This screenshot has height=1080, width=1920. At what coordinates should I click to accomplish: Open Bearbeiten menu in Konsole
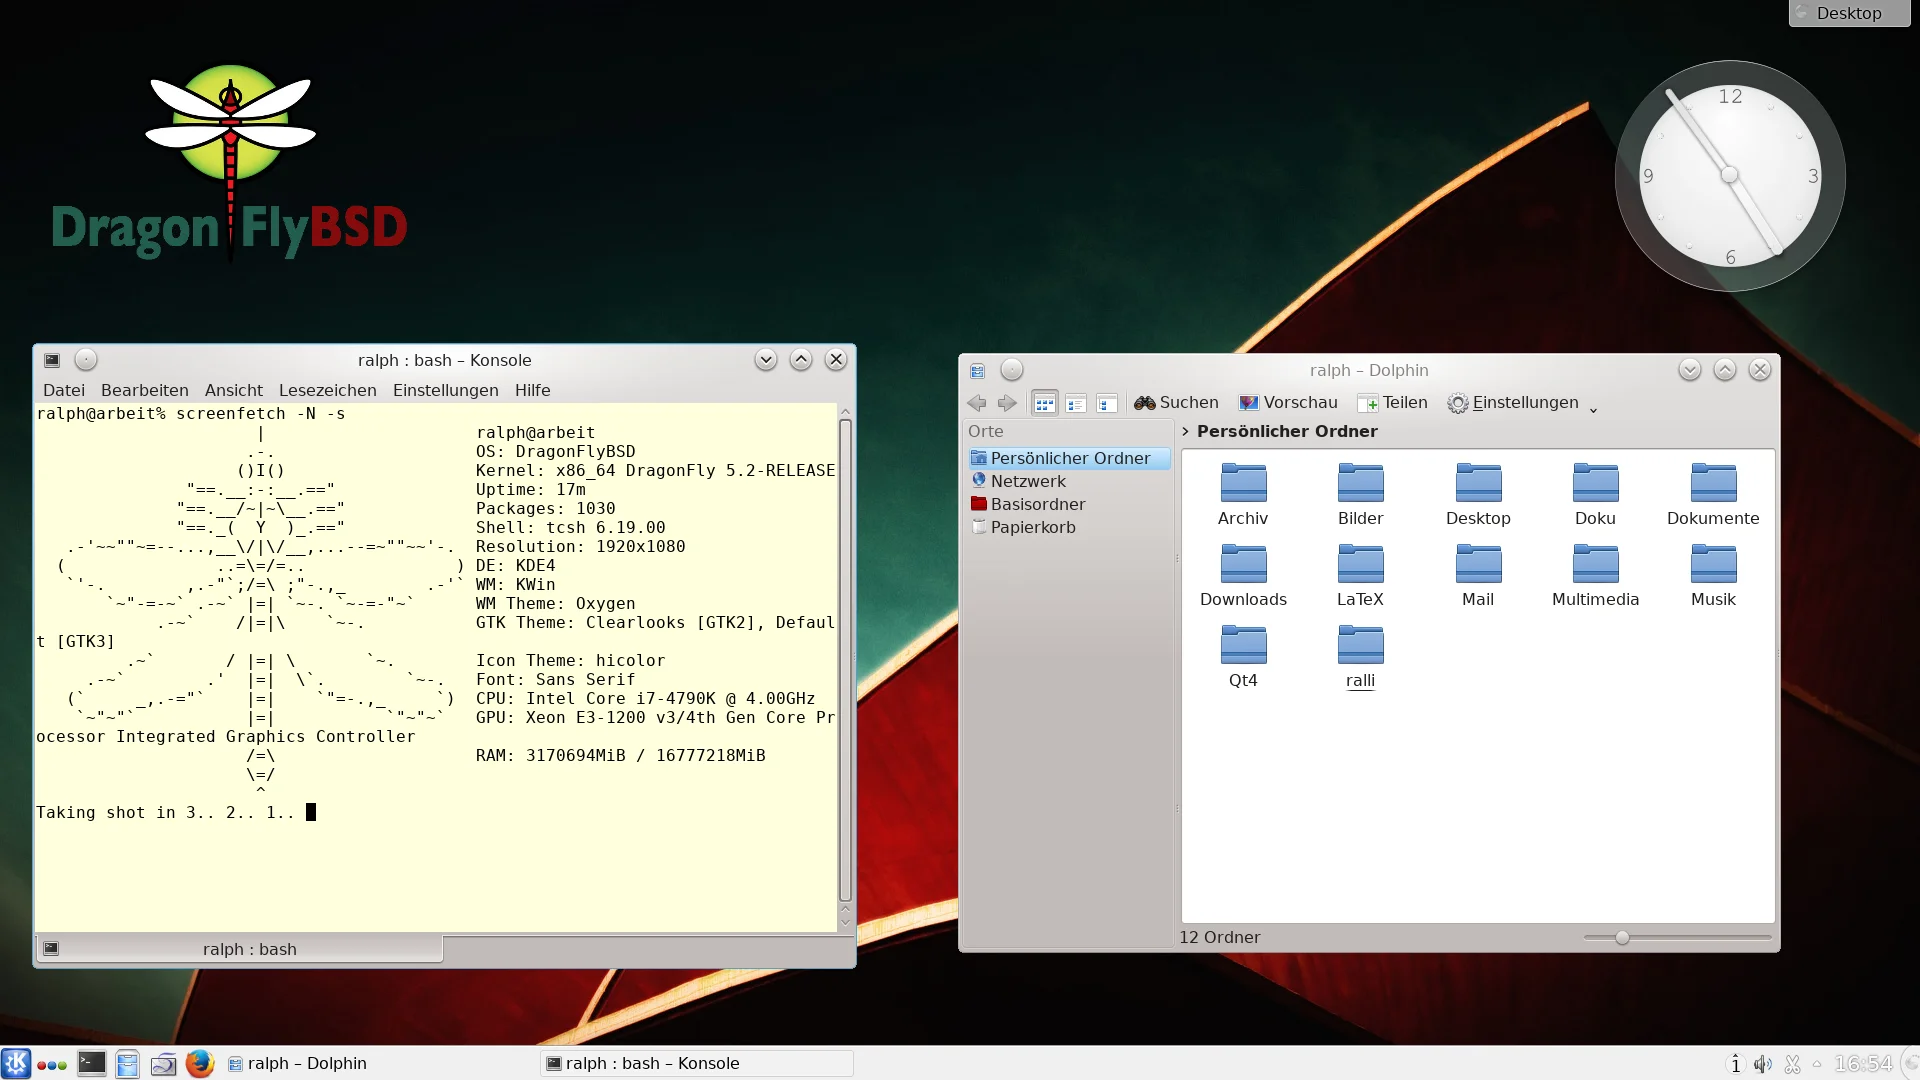click(x=144, y=390)
